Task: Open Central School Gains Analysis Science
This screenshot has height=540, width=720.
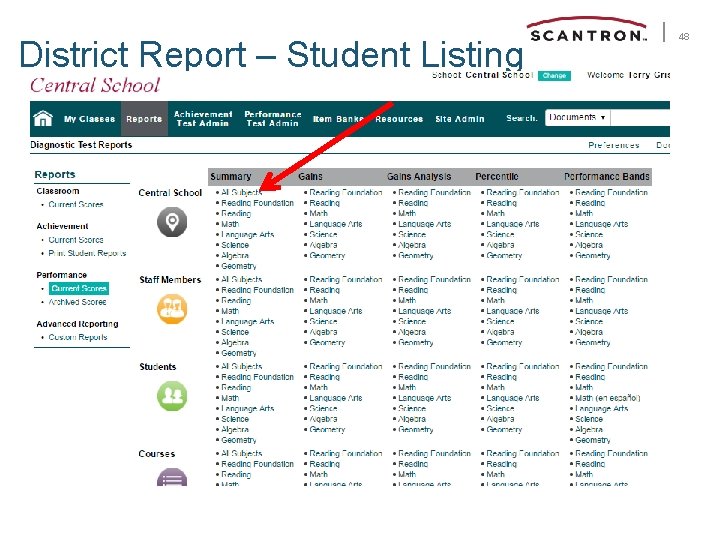Action: (x=412, y=235)
